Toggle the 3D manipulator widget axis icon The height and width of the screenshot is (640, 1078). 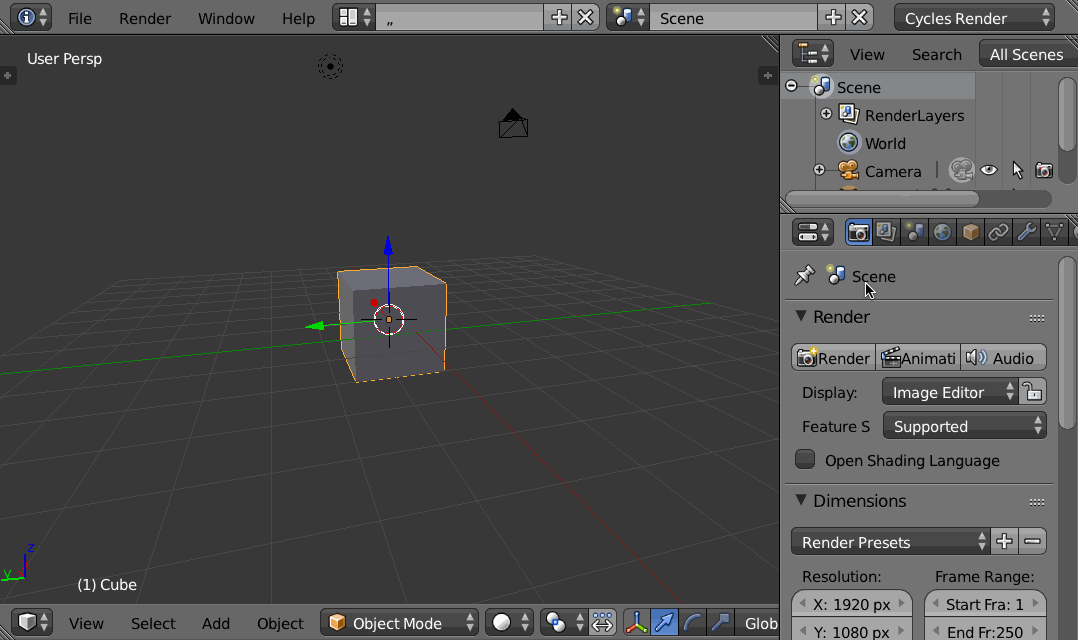point(637,622)
